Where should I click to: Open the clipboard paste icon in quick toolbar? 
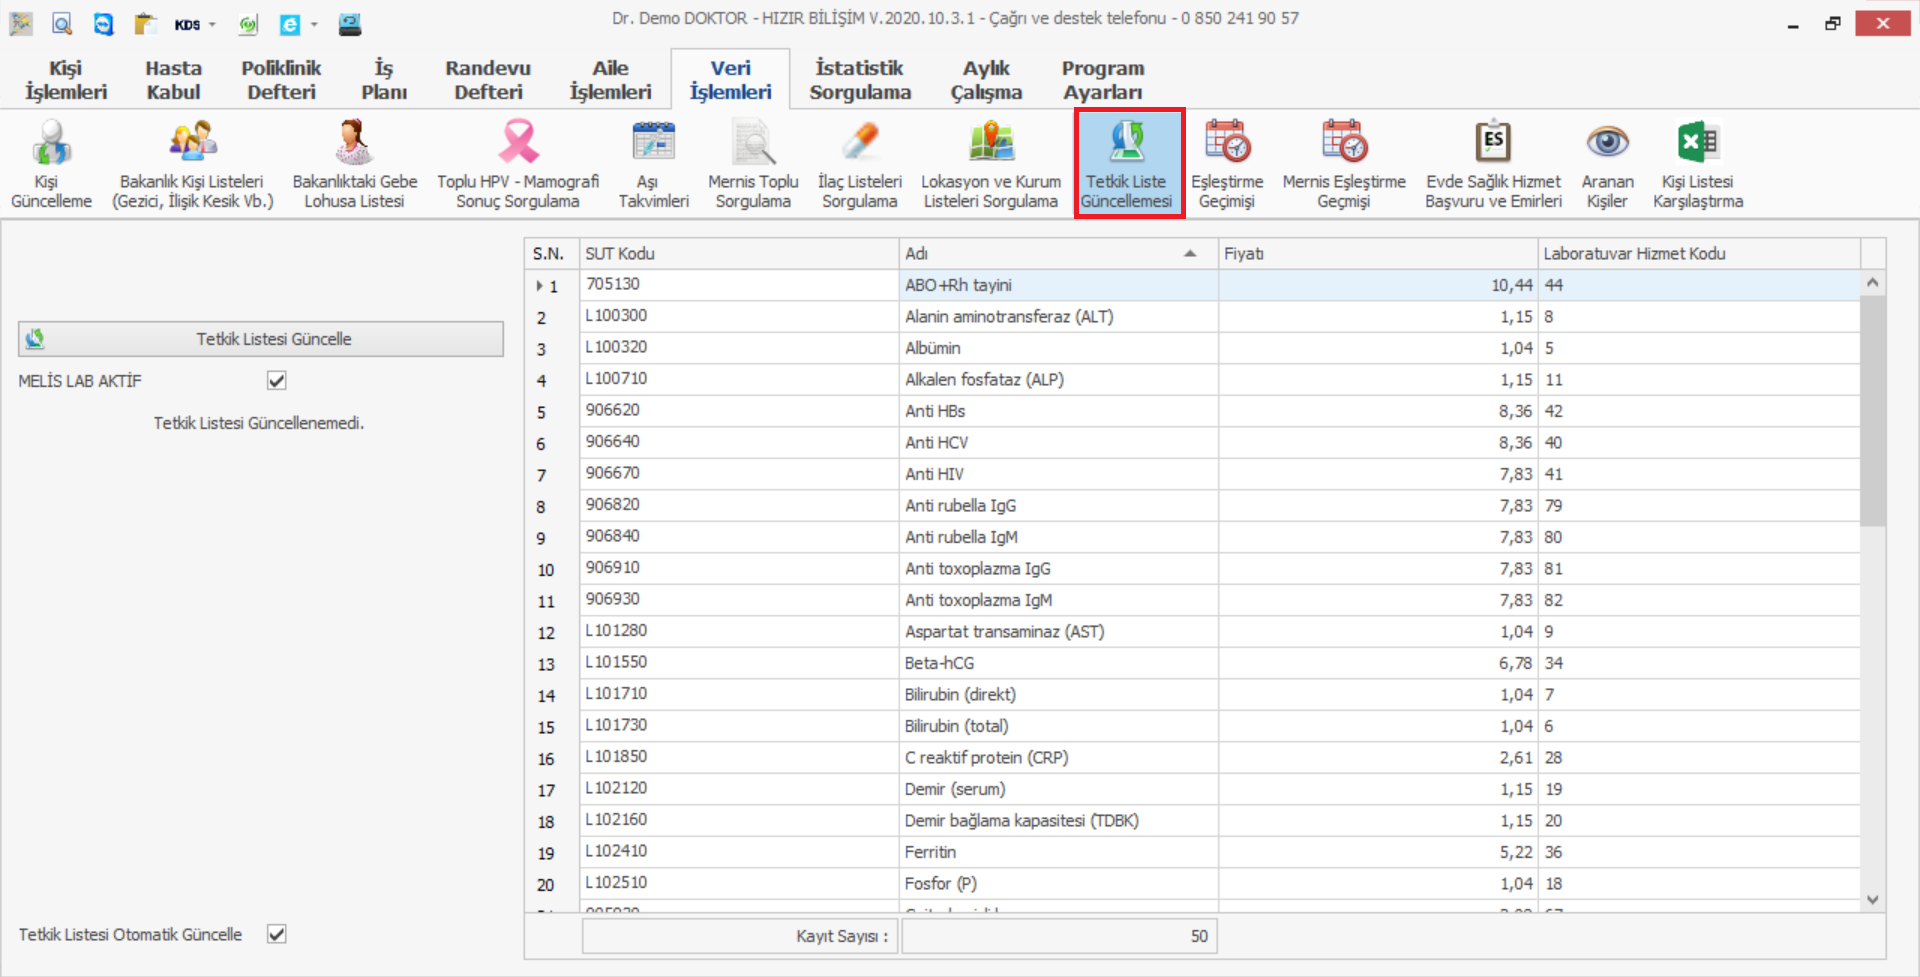146,24
